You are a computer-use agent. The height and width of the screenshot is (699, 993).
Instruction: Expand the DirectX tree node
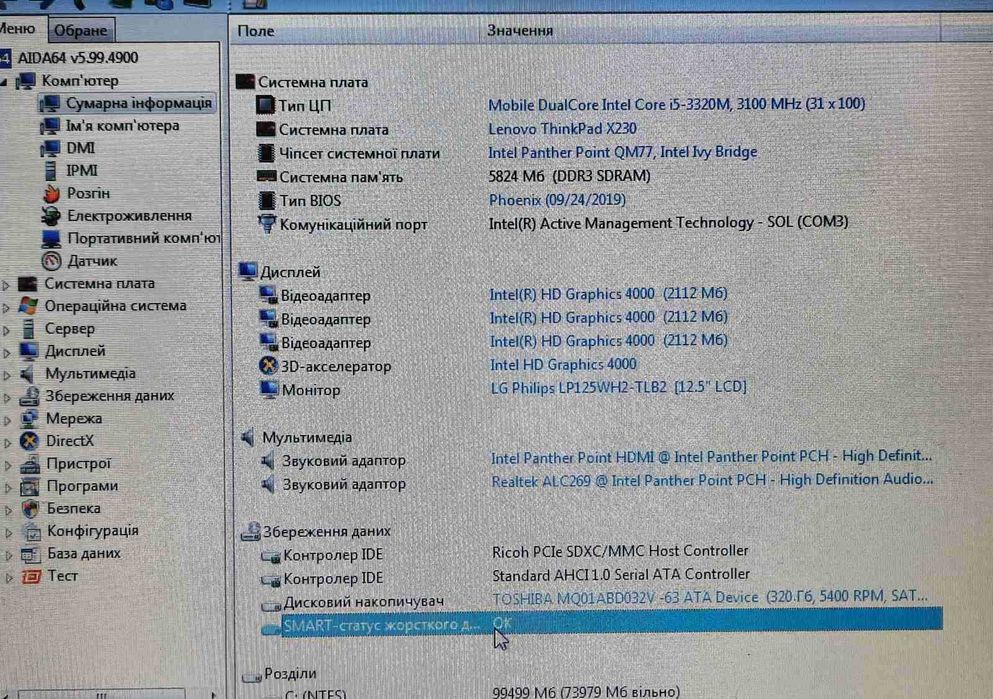coord(8,443)
